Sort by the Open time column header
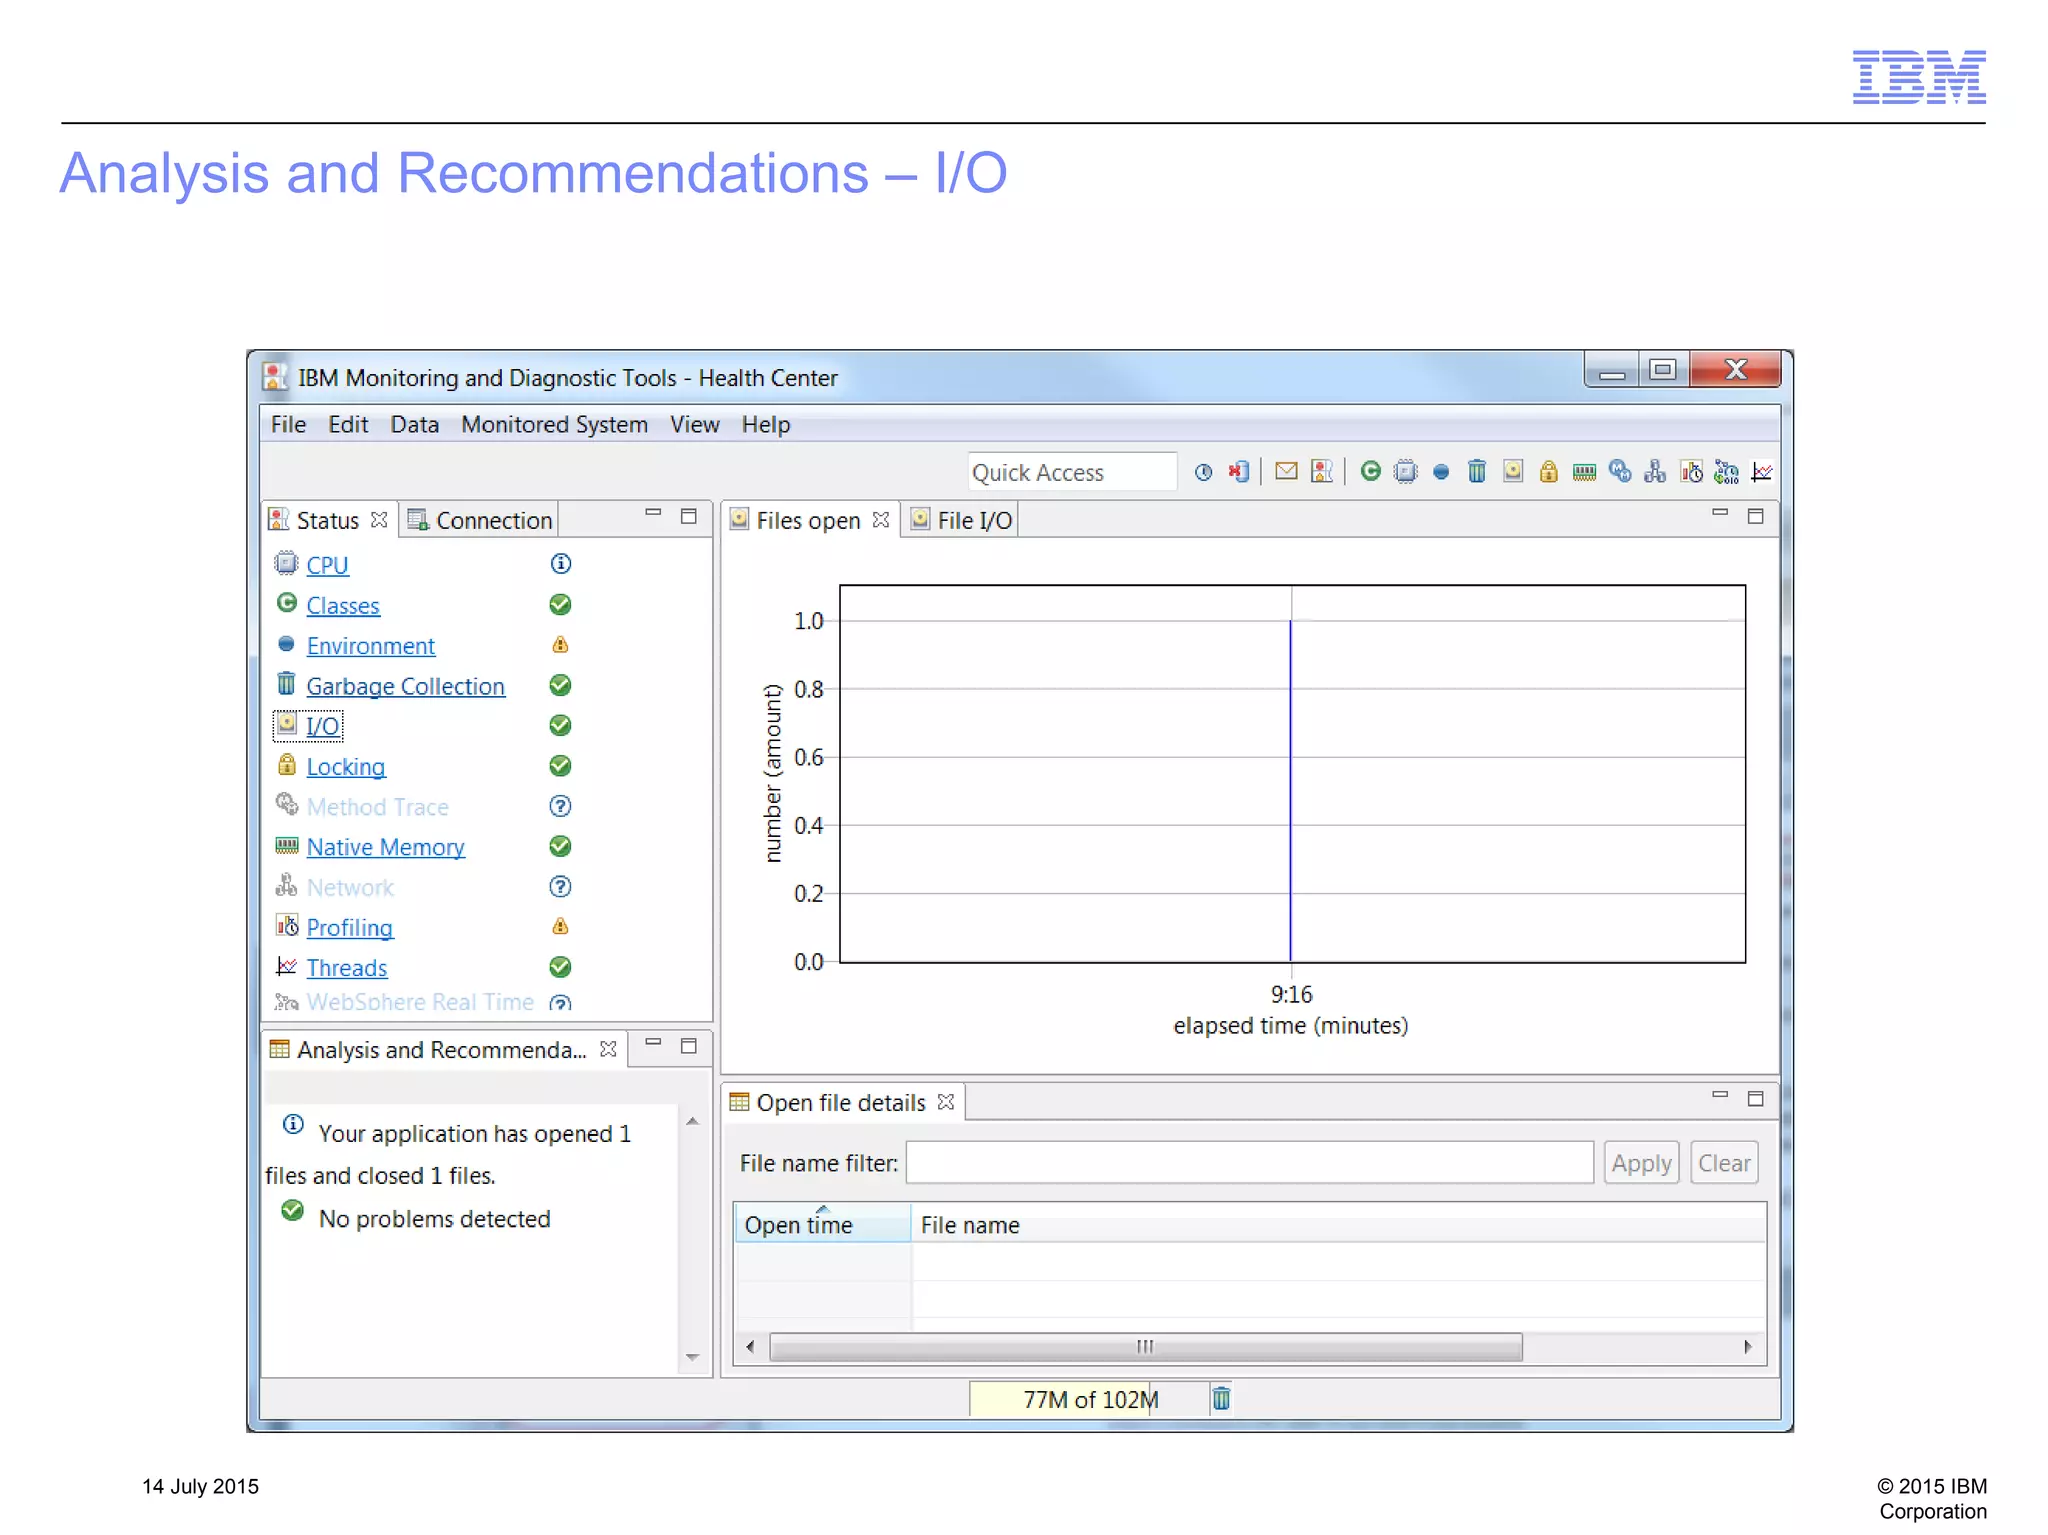2048x1535 pixels. click(822, 1224)
